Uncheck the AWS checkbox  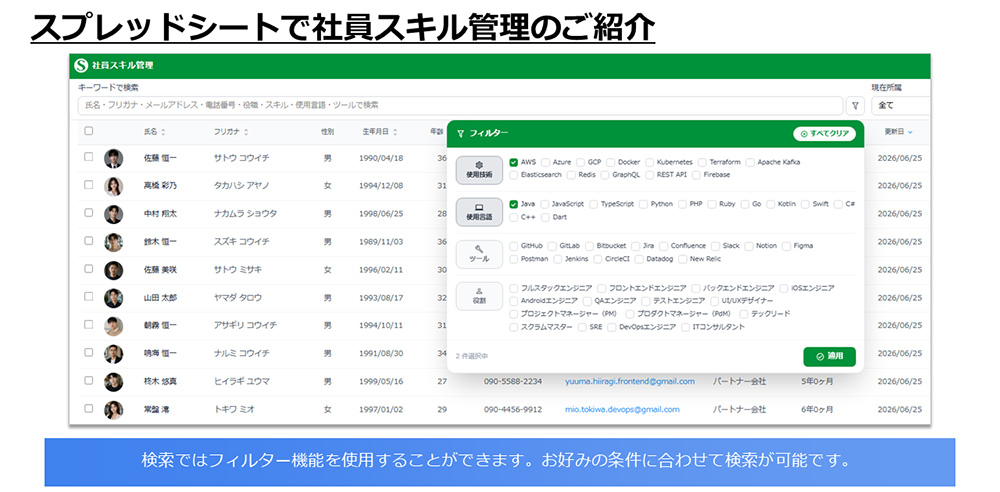click(513, 162)
